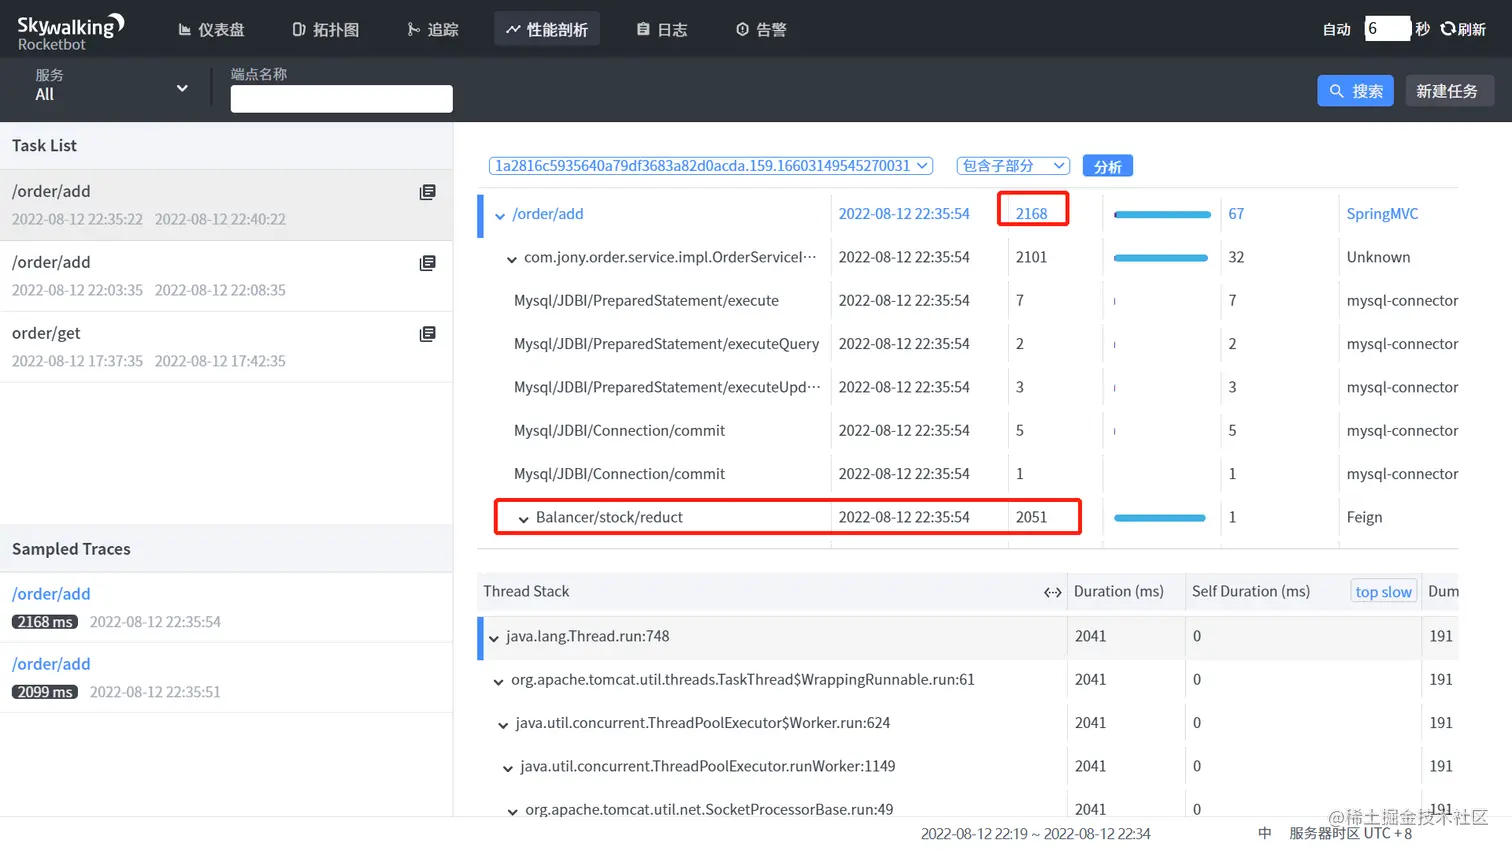Click the Duration (ms) column header
The height and width of the screenshot is (851, 1512).
pos(1119,591)
